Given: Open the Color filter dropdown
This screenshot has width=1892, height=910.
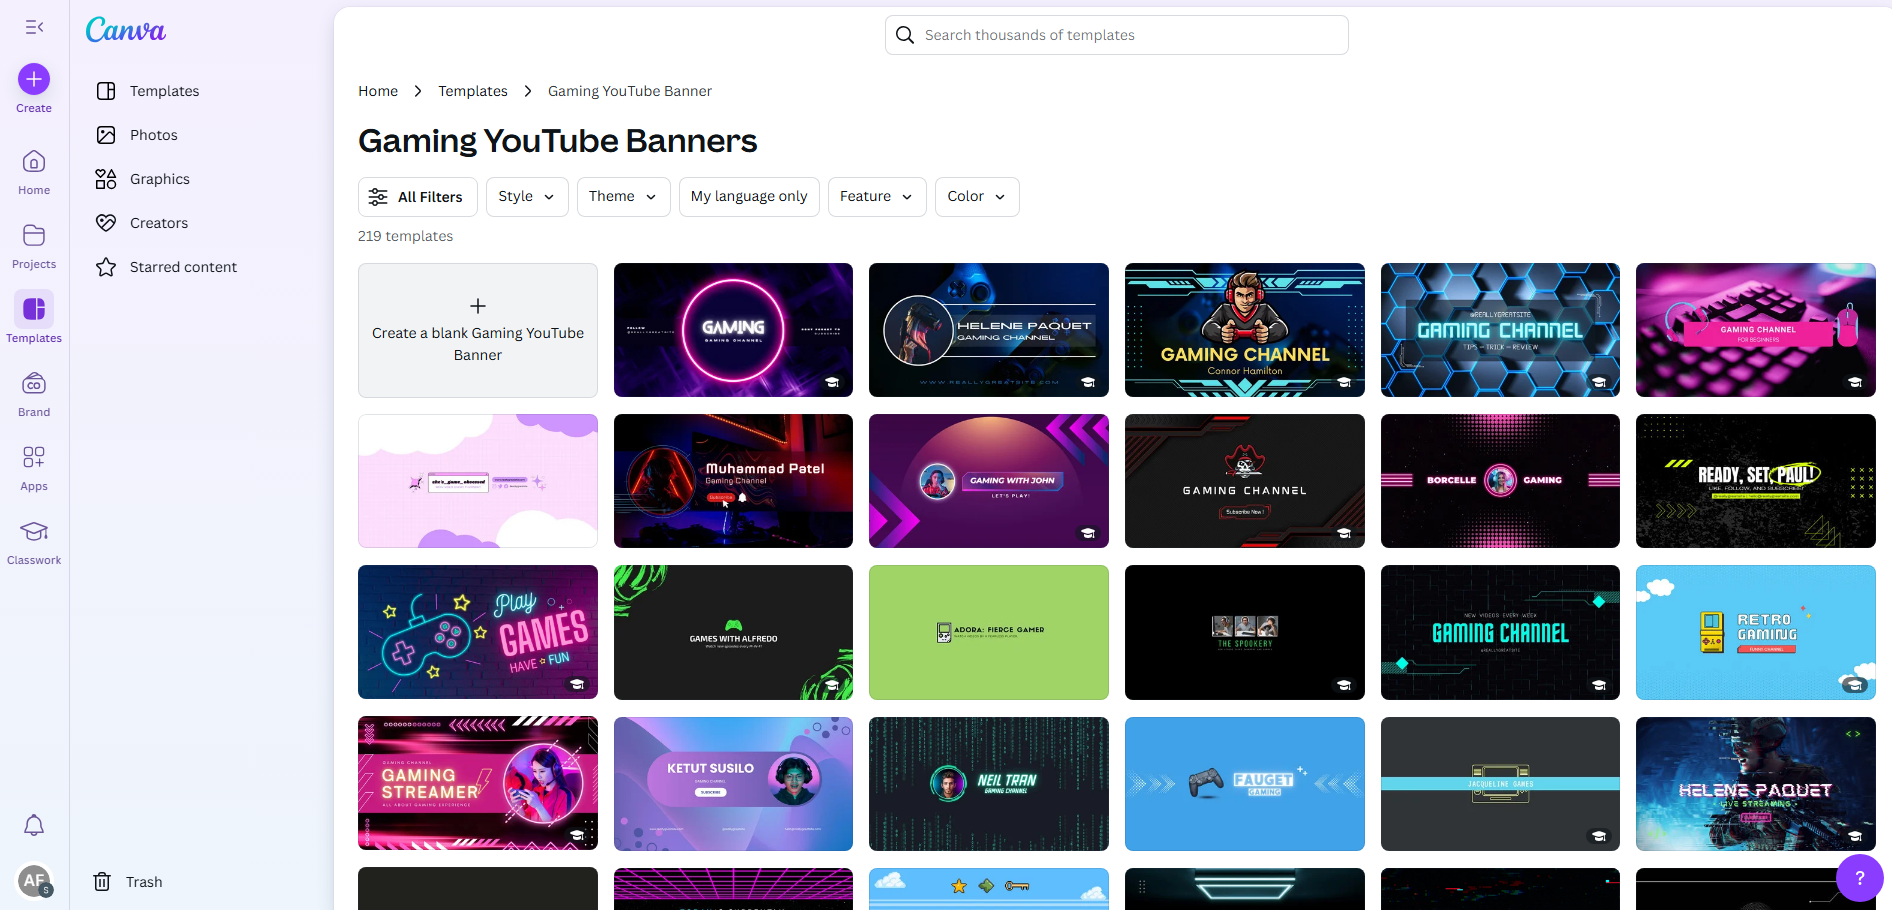Looking at the screenshot, I should [x=976, y=196].
